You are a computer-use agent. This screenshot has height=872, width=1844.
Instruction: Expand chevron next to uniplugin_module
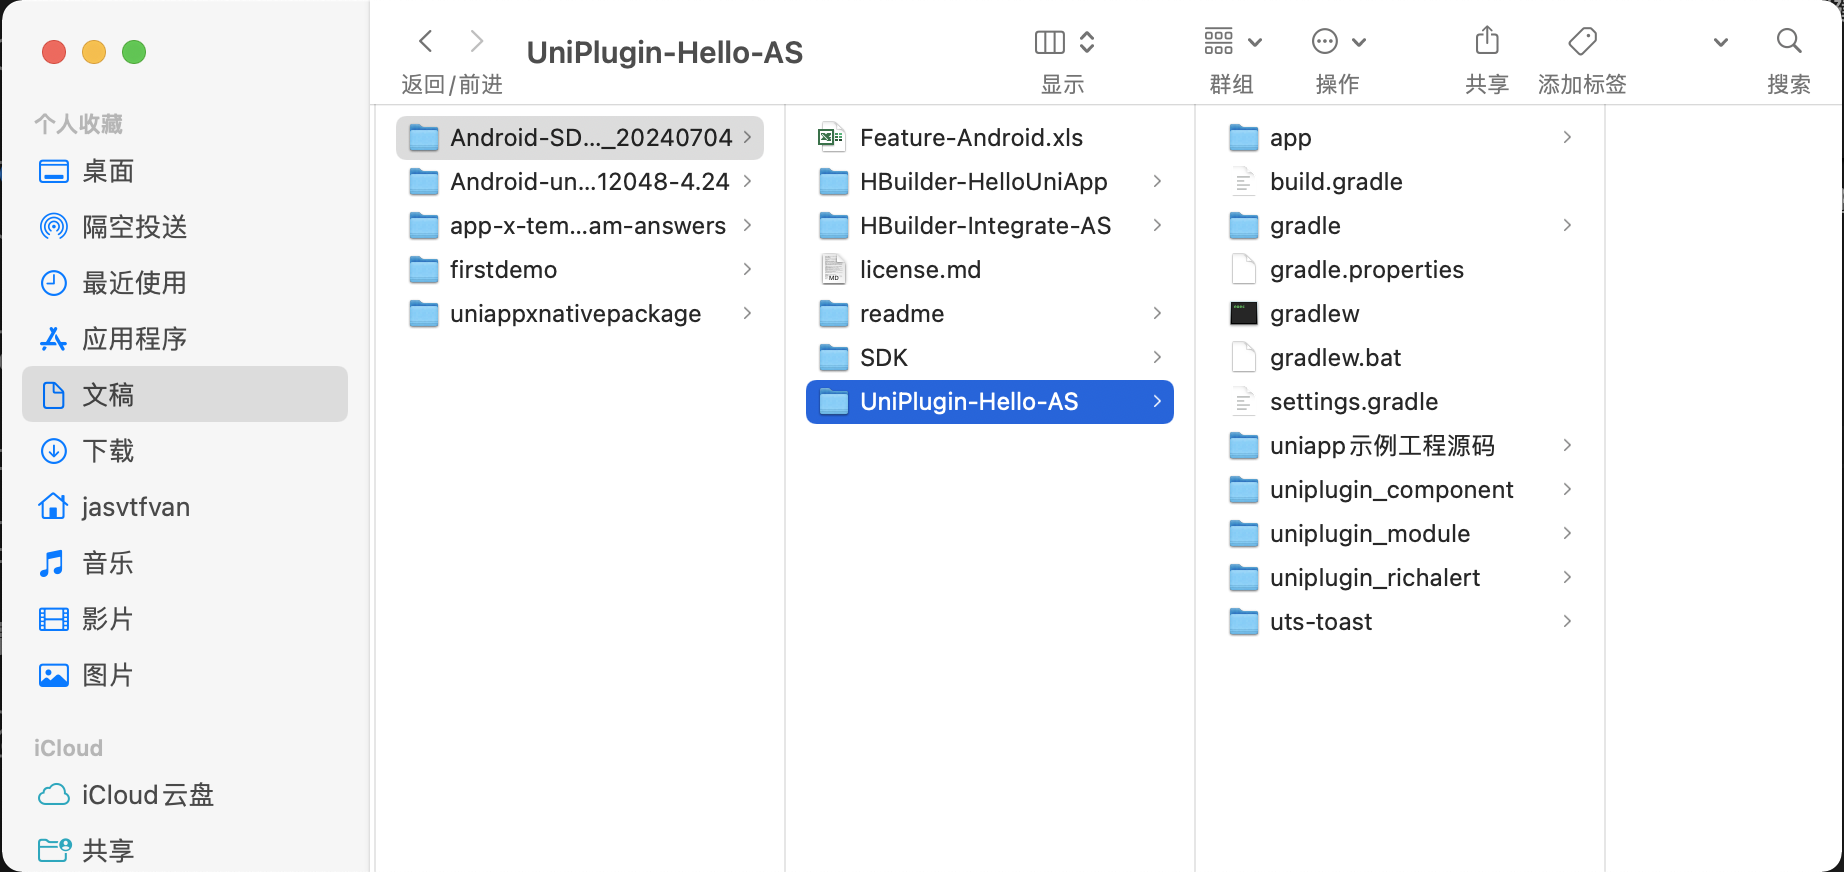(1567, 533)
